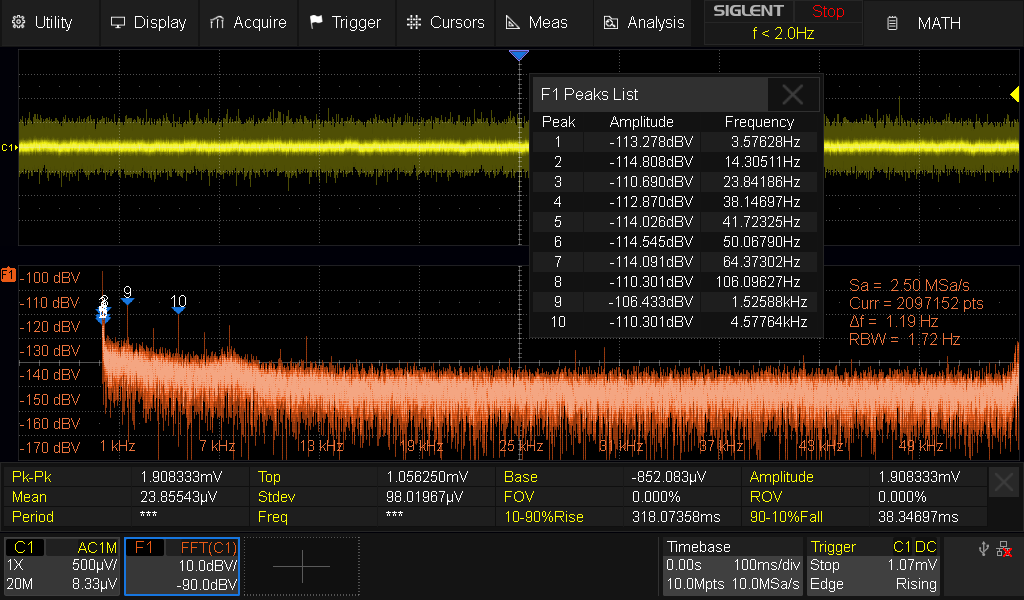
Task: Select peak 9 row in Peaks List
Action: 675,302
